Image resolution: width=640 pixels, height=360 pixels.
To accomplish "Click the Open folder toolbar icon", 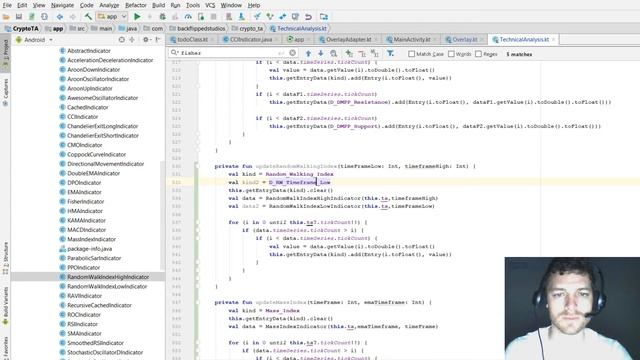I will click(6, 17).
